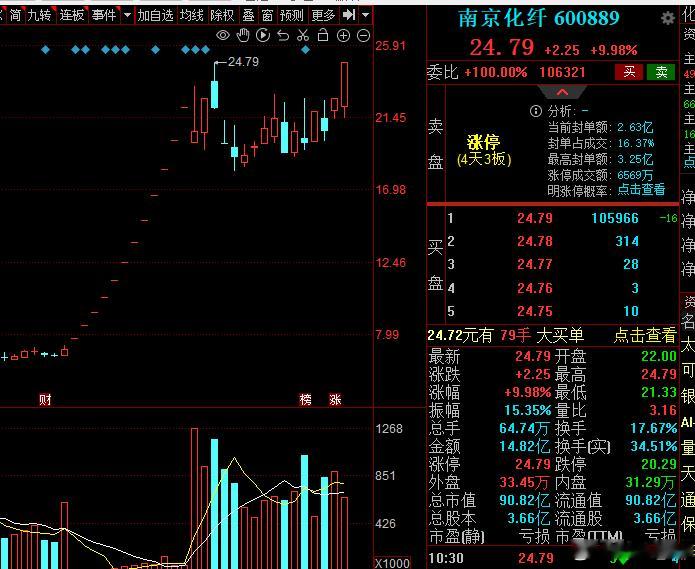695x569 pixels.
Task: Click the green 卖 sell button
Action: tap(661, 72)
